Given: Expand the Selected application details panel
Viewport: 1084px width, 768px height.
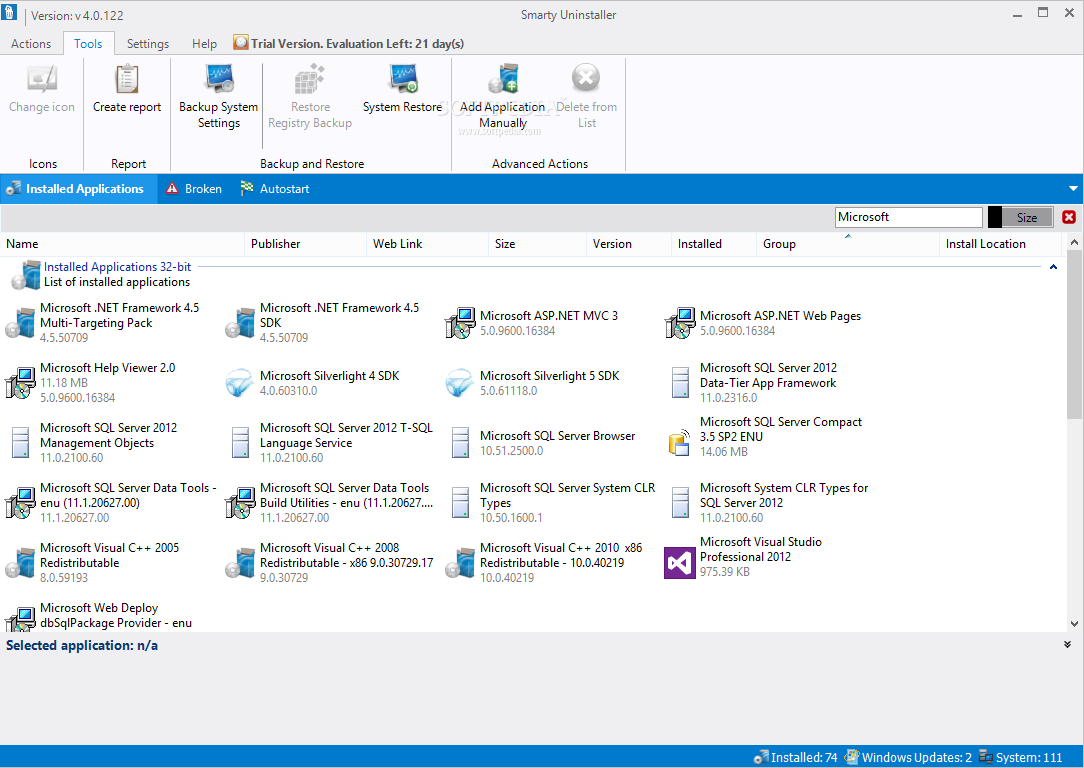Looking at the screenshot, I should tap(1067, 644).
